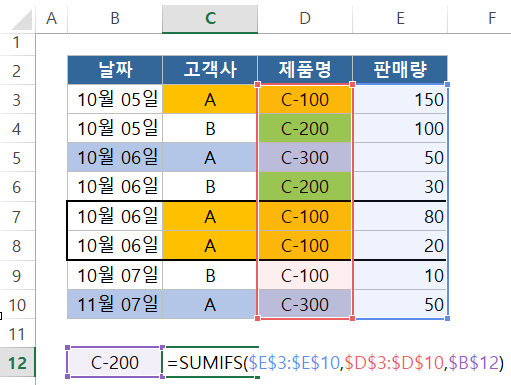The width and height of the screenshot is (511, 385).
Task: Select the 30 sales cell
Action: coord(400,187)
